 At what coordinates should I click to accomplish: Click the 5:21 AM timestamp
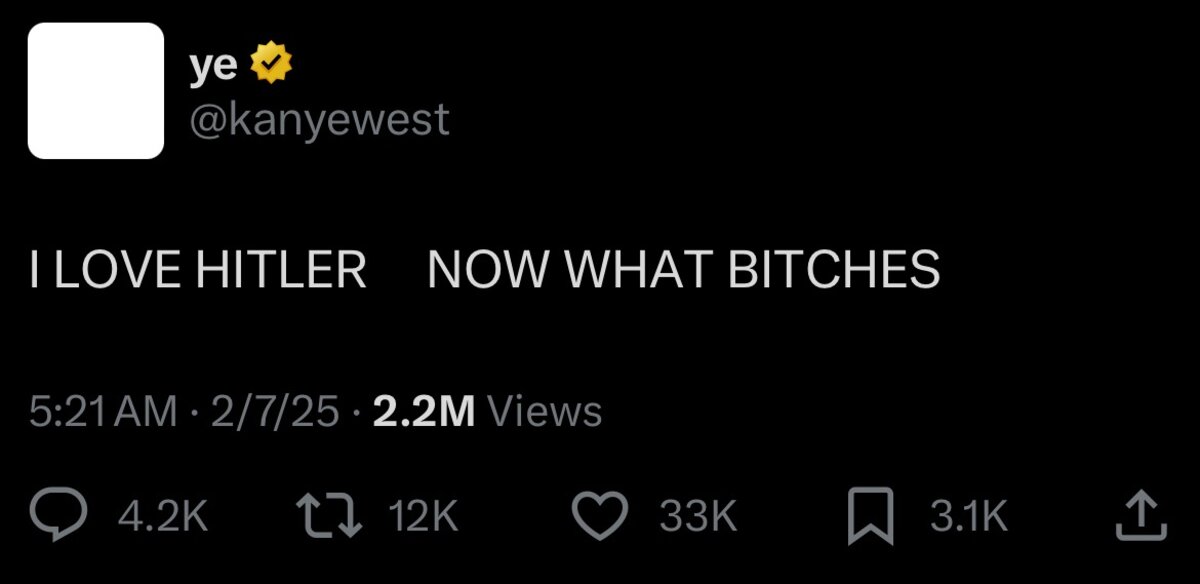tap(103, 412)
